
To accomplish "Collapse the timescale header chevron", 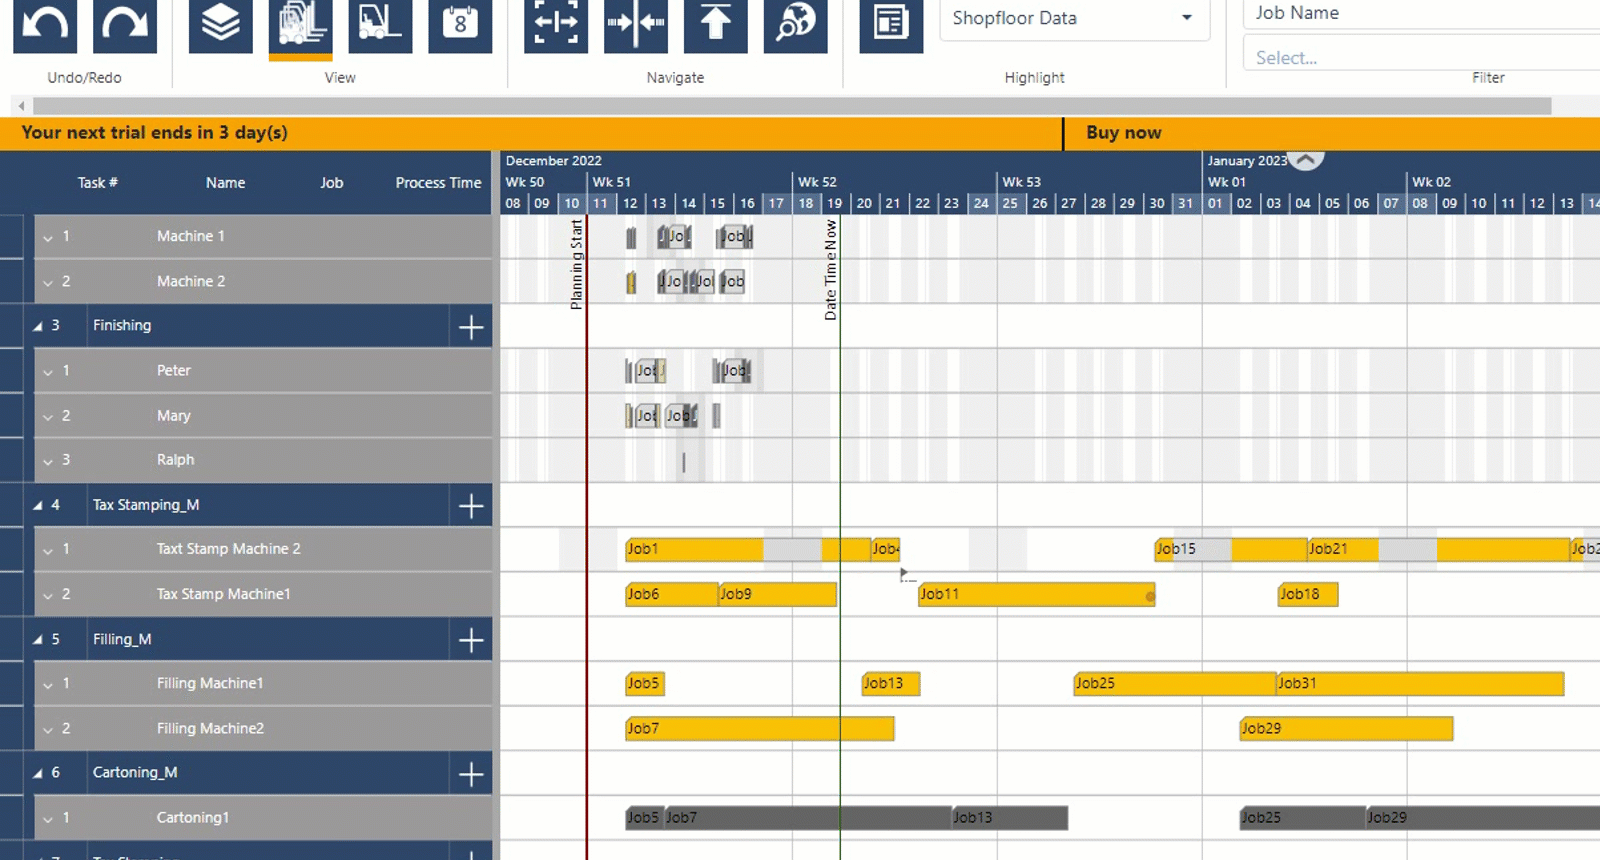I will pyautogui.click(x=1306, y=159).
